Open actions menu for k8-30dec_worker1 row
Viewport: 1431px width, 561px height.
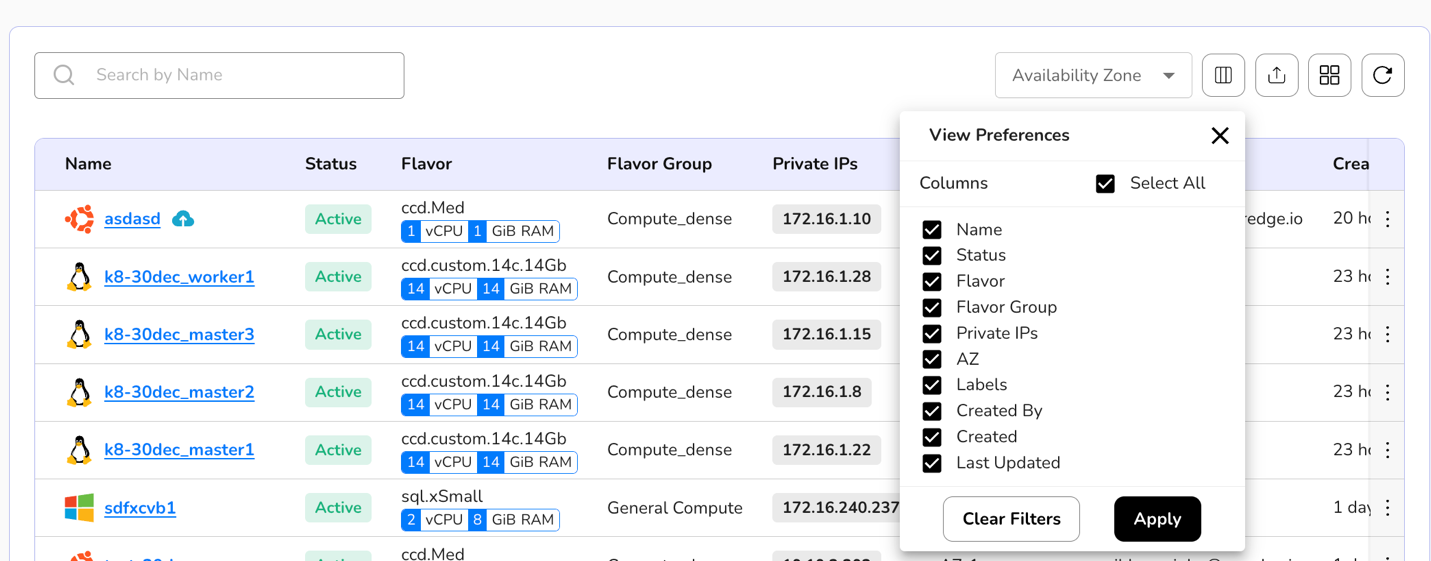[x=1387, y=277]
